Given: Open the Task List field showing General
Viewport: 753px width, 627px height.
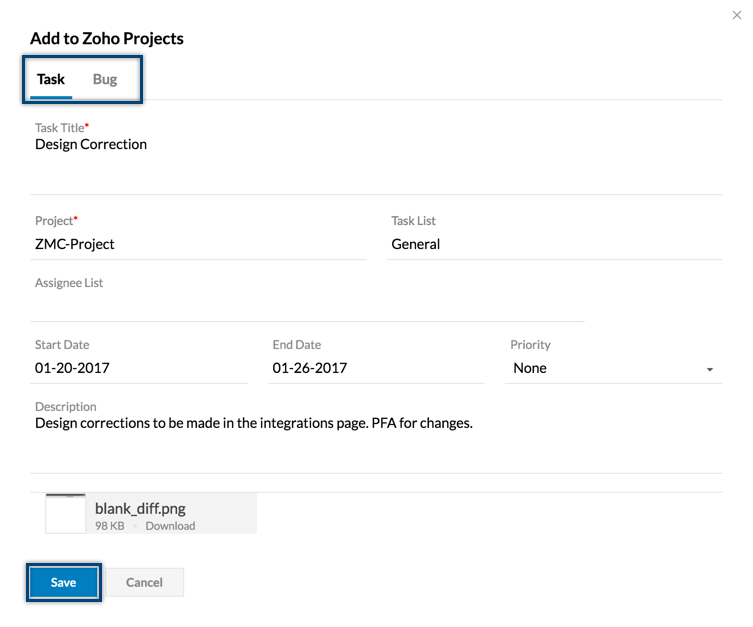Looking at the screenshot, I should click(x=555, y=244).
